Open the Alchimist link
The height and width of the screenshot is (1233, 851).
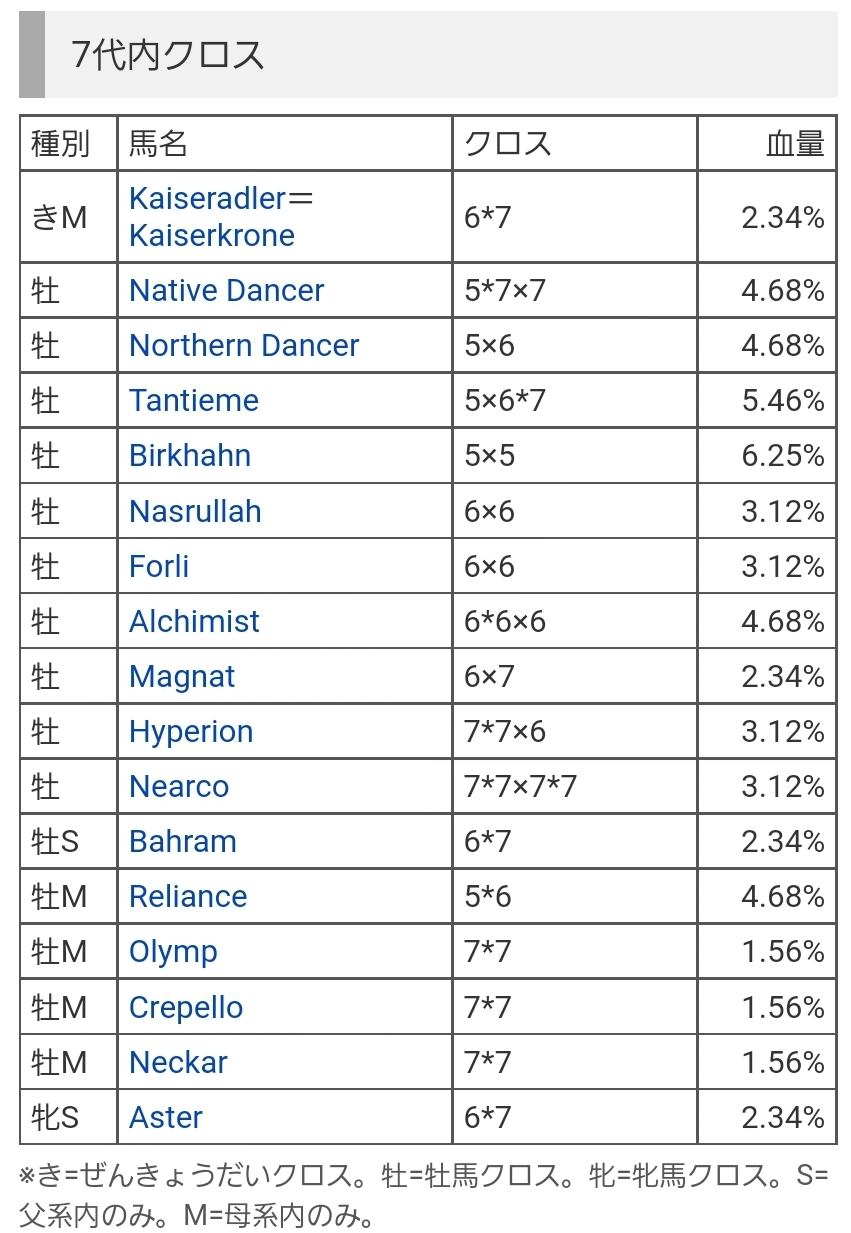click(x=194, y=622)
